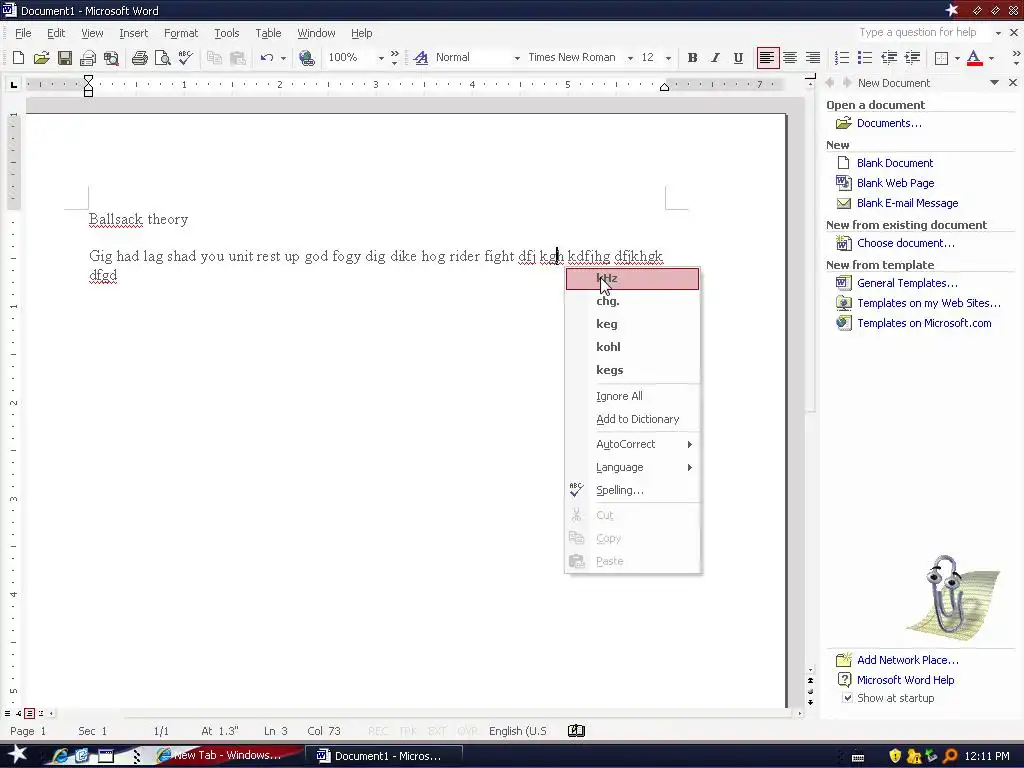Print the document with printer icon
The width and height of the screenshot is (1024, 768).
click(x=139, y=57)
